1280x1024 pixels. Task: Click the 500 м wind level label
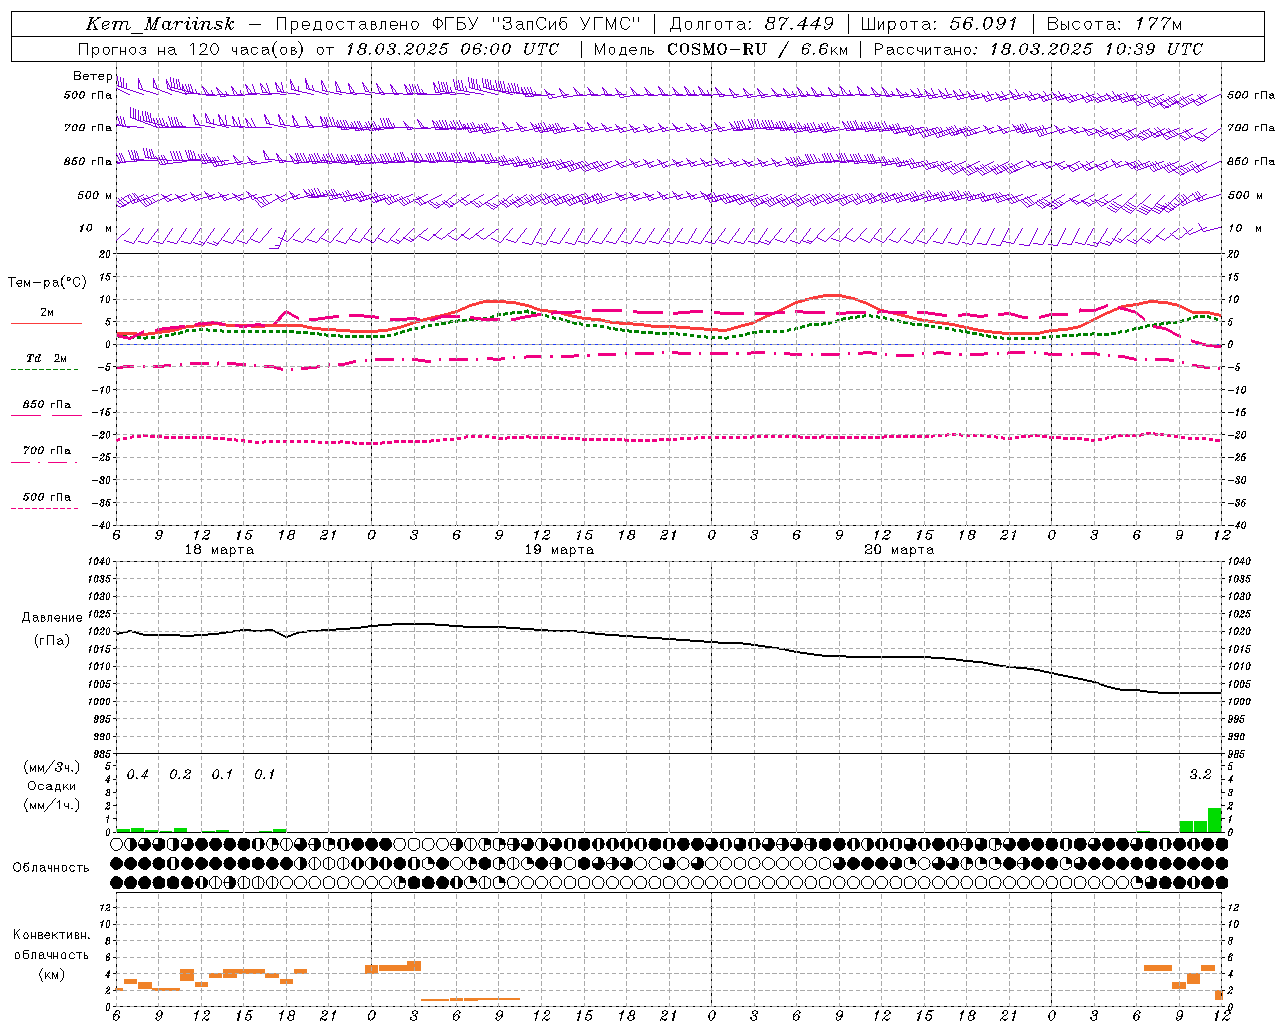tap(95, 195)
